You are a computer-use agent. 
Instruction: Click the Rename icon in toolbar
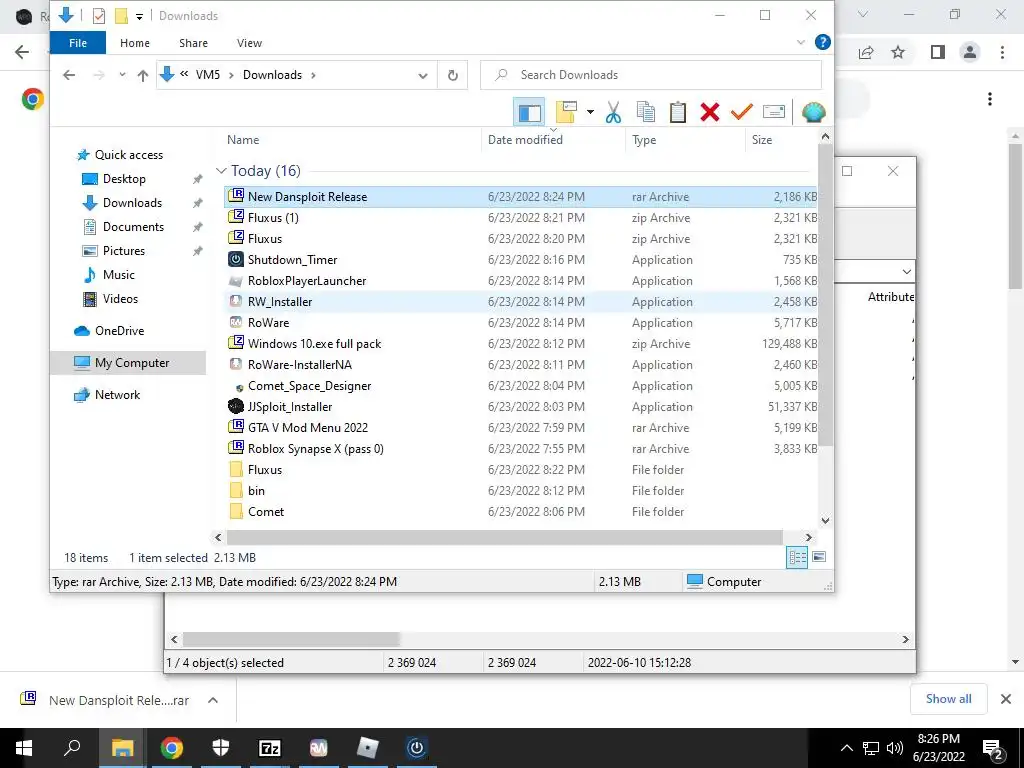(x=773, y=112)
